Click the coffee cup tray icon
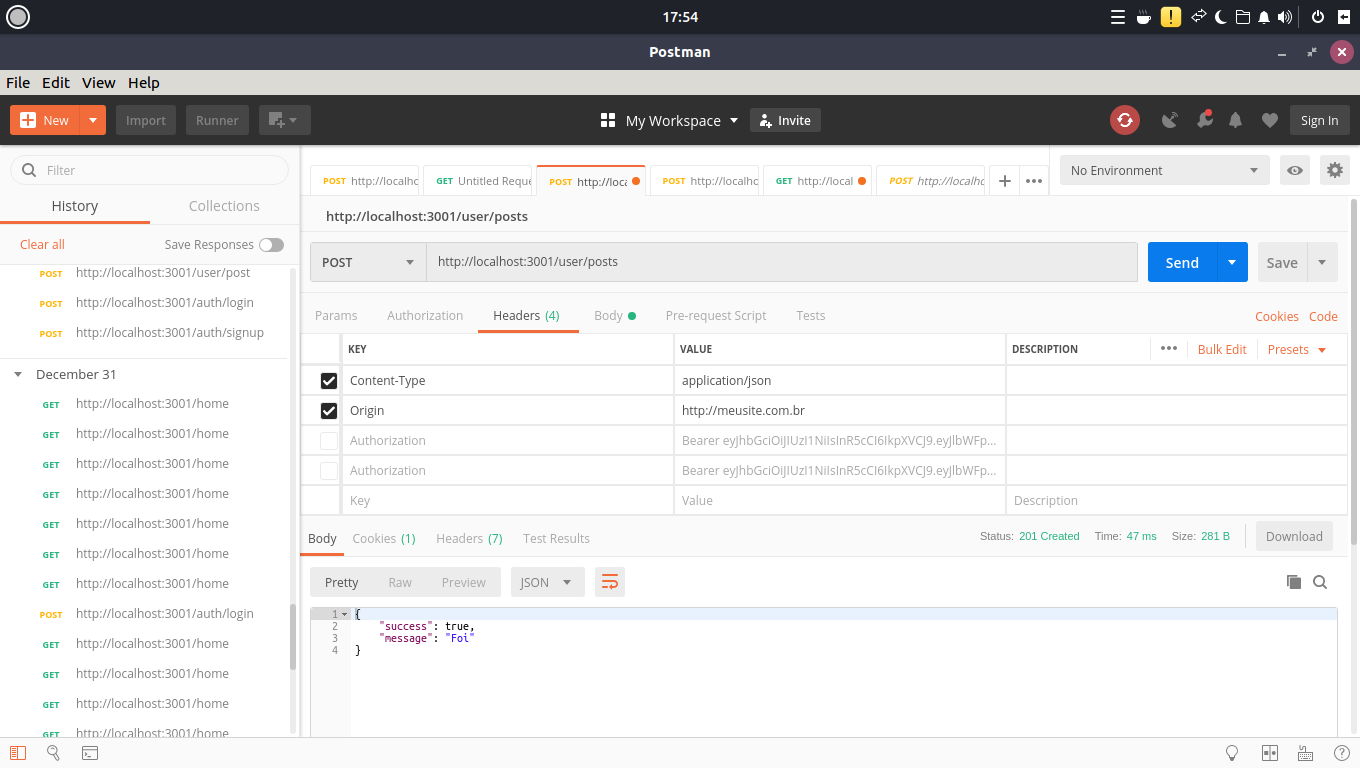 tap(1144, 17)
